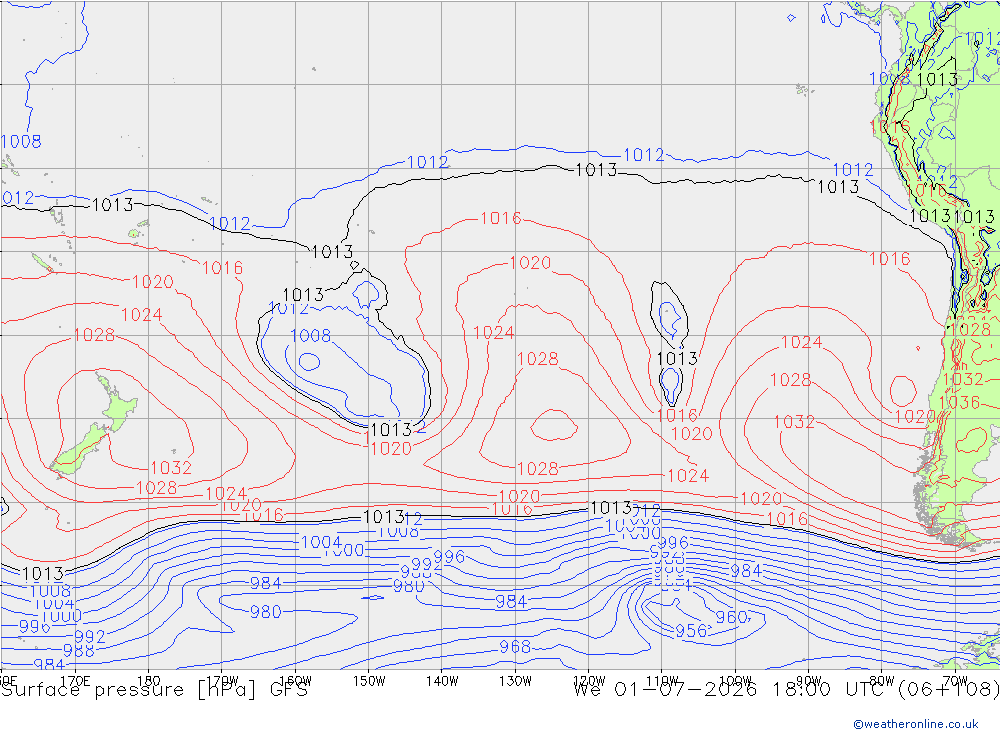The height and width of the screenshot is (733, 1000).
Task: Select the 'Surface pressure [hPa] GFS' title
Action: pos(154,690)
